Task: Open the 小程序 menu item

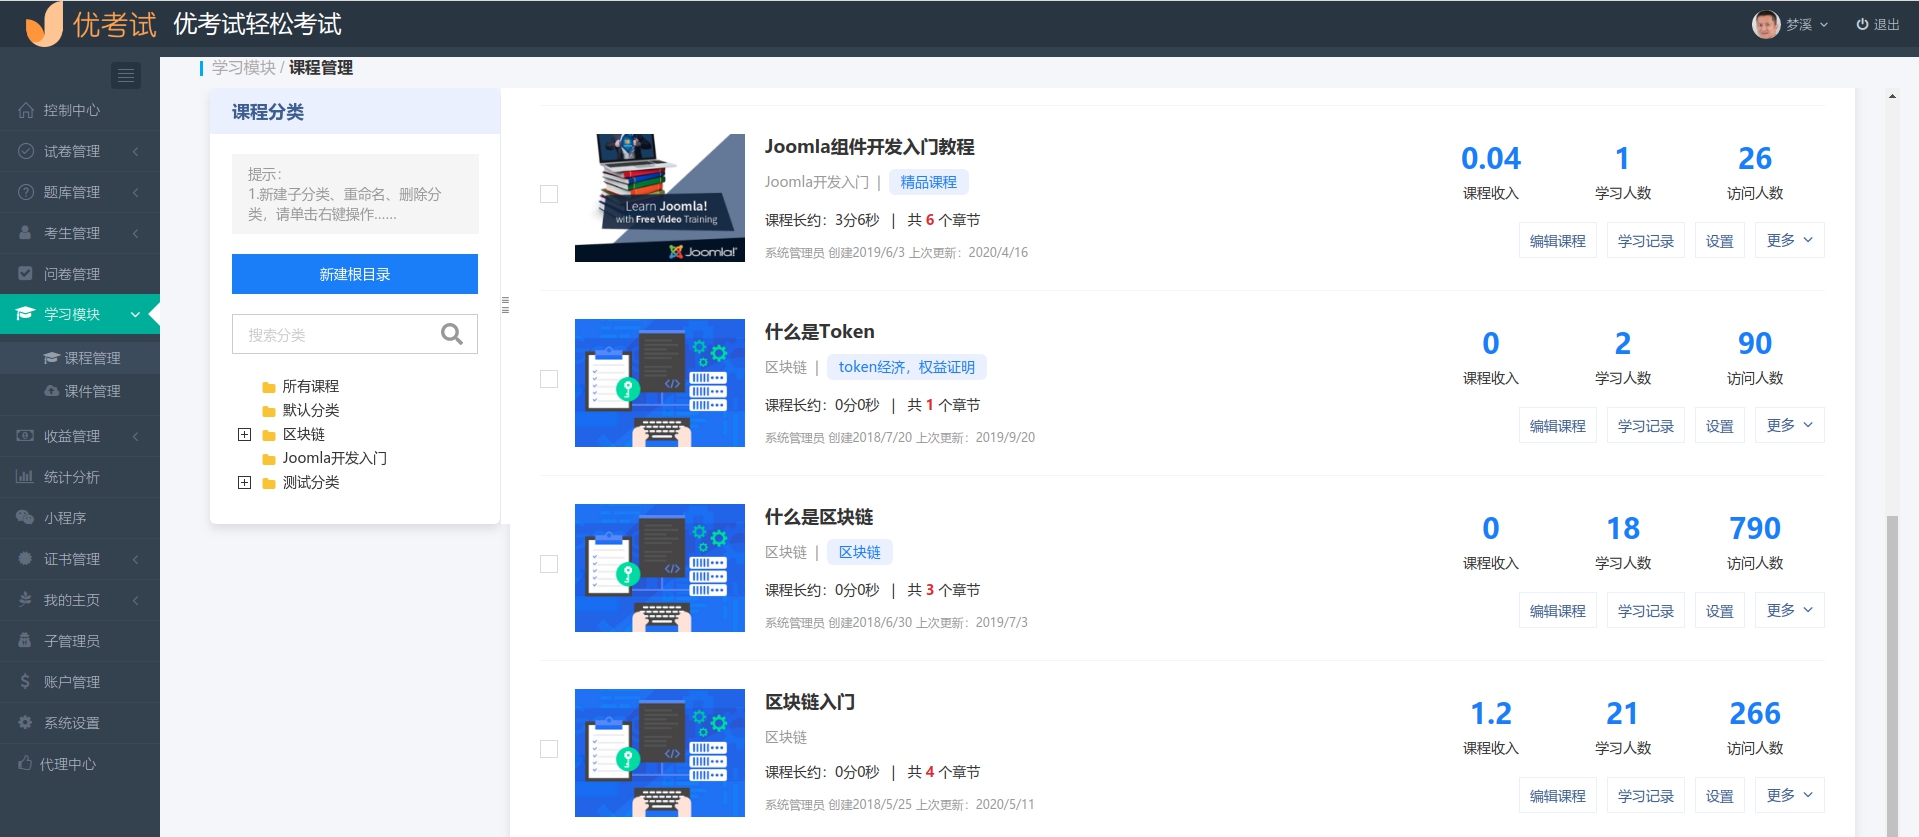Action: point(80,518)
